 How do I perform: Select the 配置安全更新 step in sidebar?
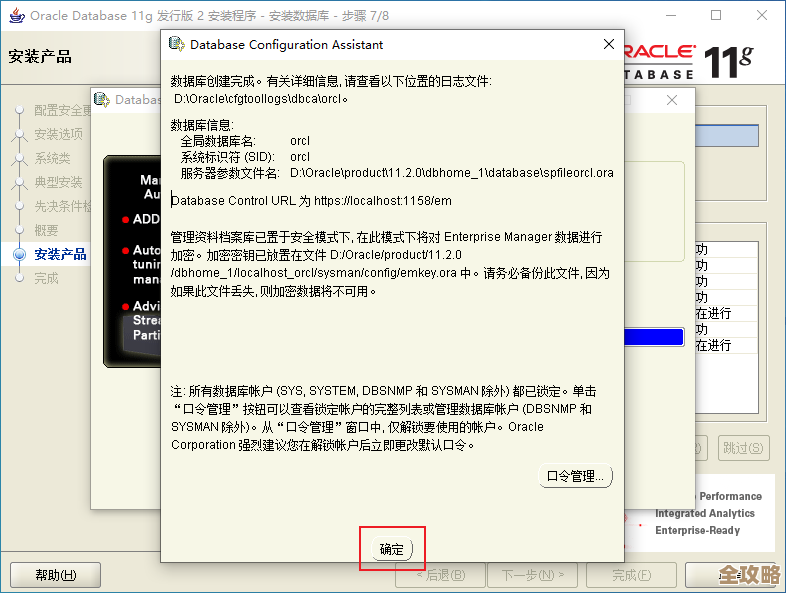pyautogui.click(x=62, y=110)
